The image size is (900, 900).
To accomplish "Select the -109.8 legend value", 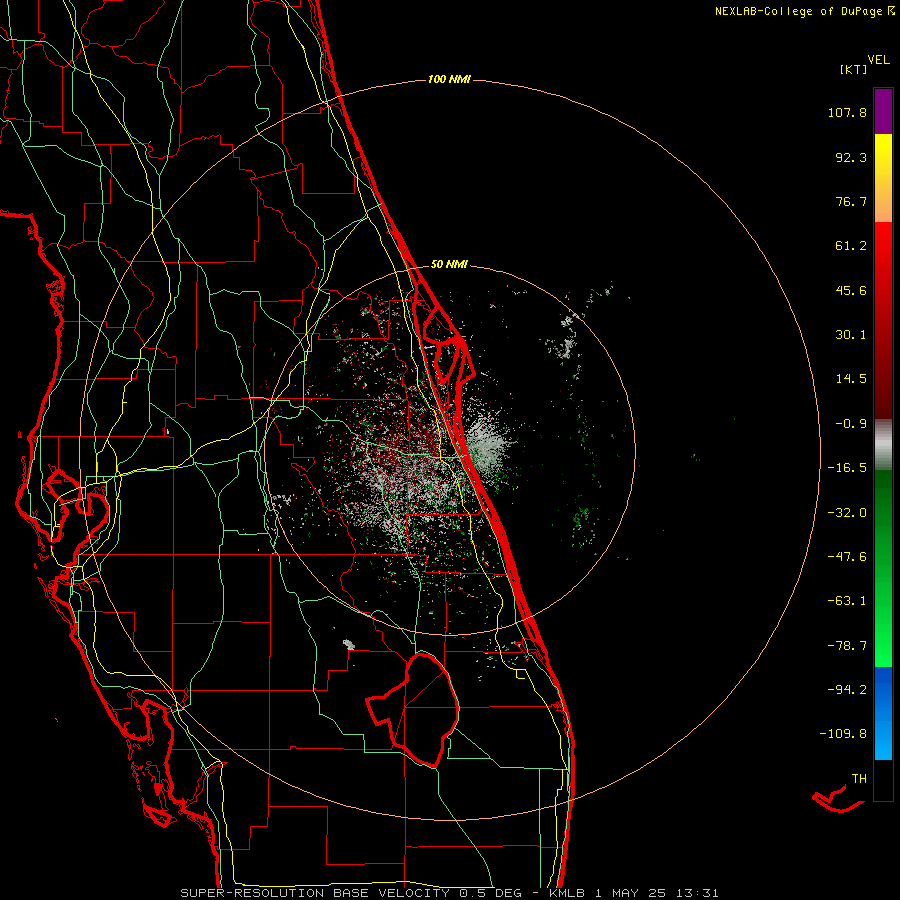I will (843, 734).
